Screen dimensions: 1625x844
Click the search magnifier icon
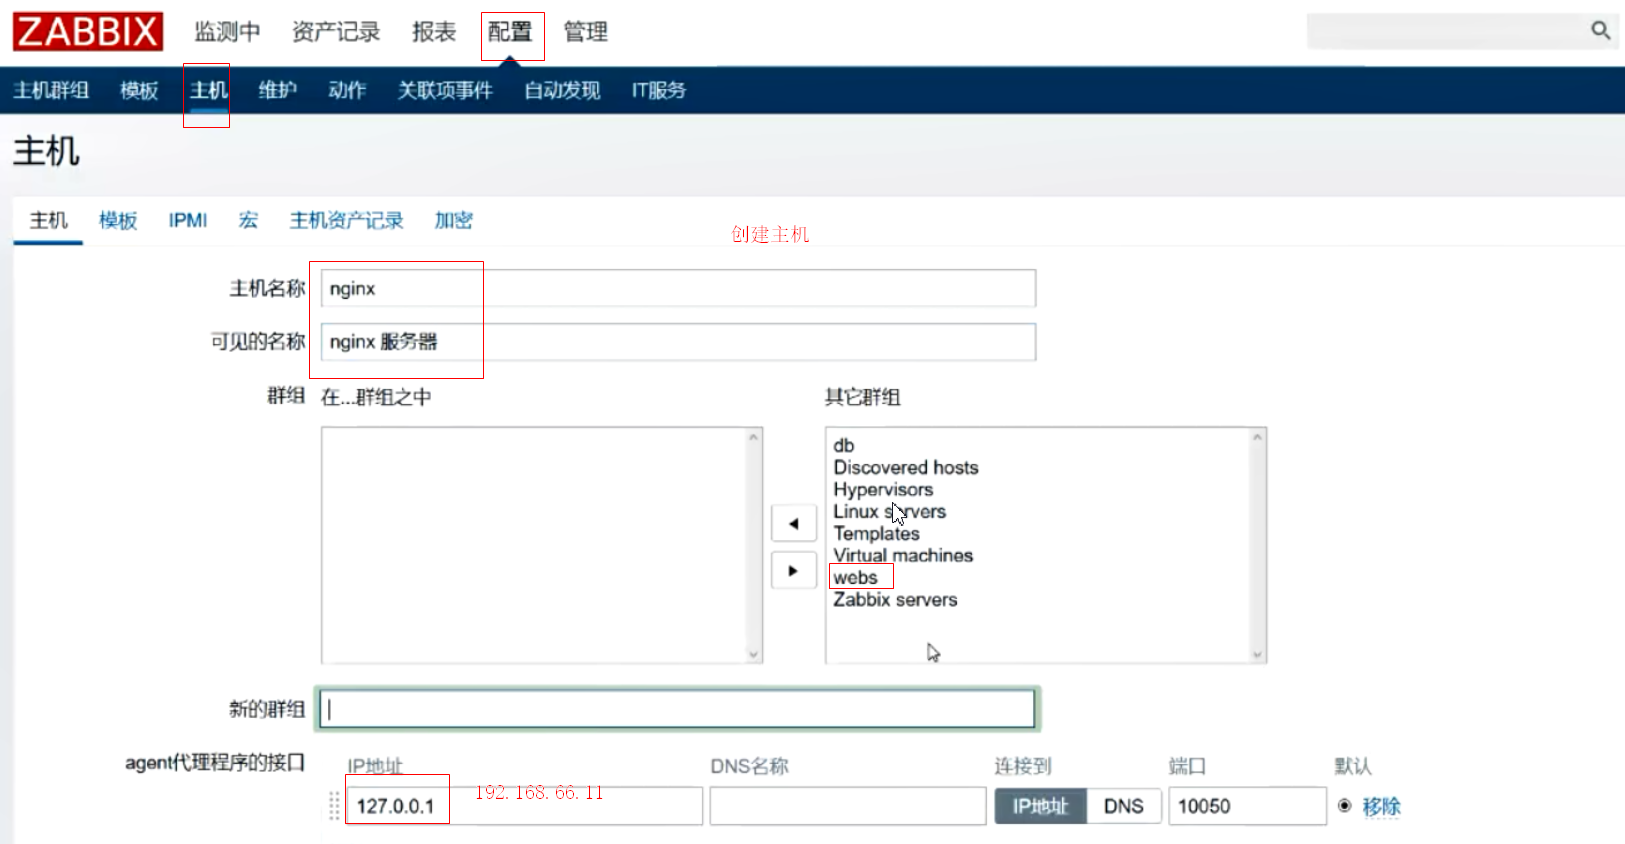[x=1600, y=31]
